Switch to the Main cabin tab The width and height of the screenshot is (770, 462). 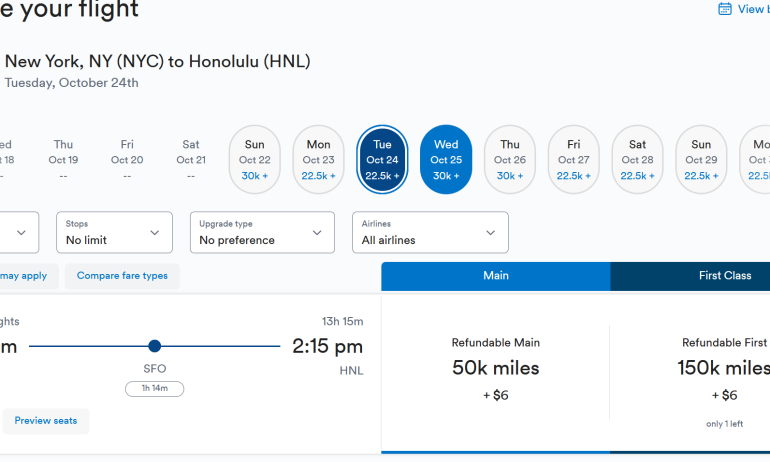pyautogui.click(x=496, y=276)
